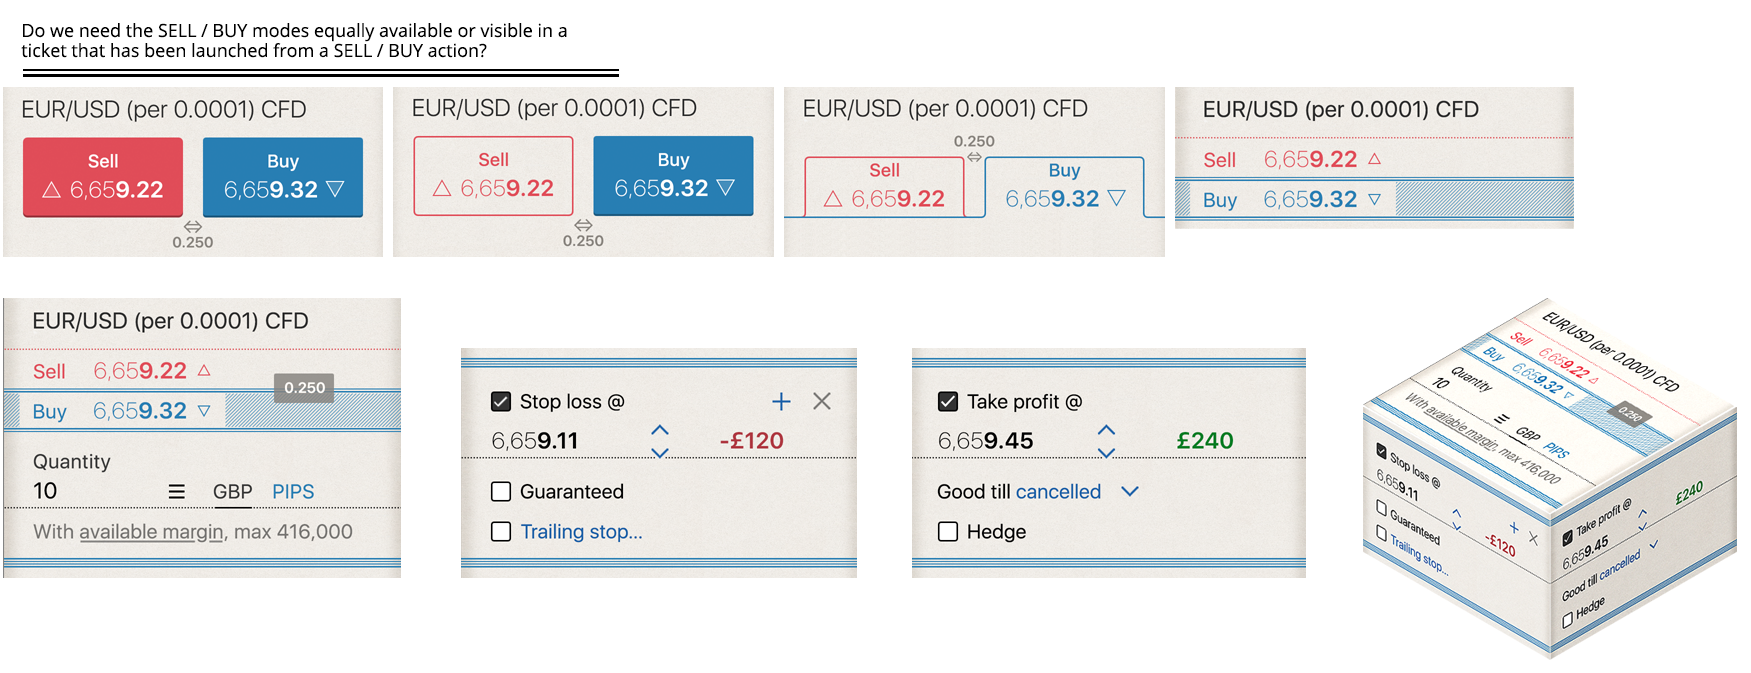Viewport: 1751px width, 673px height.
Task: Decrease the stop loss price with down chevron
Action: click(660, 452)
